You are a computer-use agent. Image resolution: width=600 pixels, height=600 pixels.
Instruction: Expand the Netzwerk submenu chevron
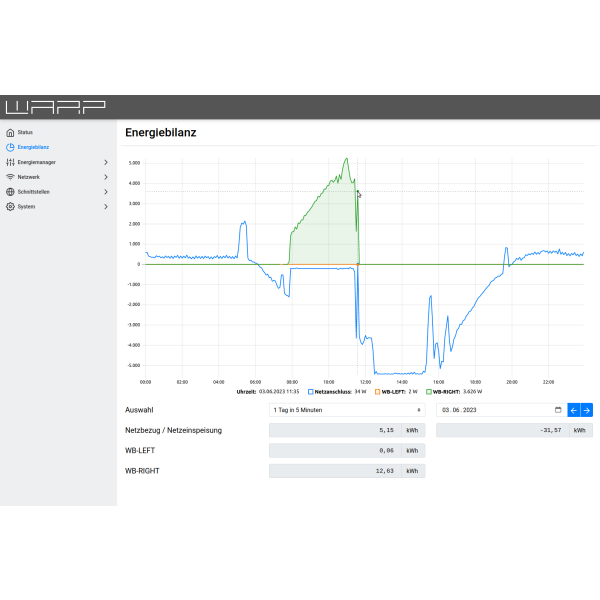pos(106,177)
